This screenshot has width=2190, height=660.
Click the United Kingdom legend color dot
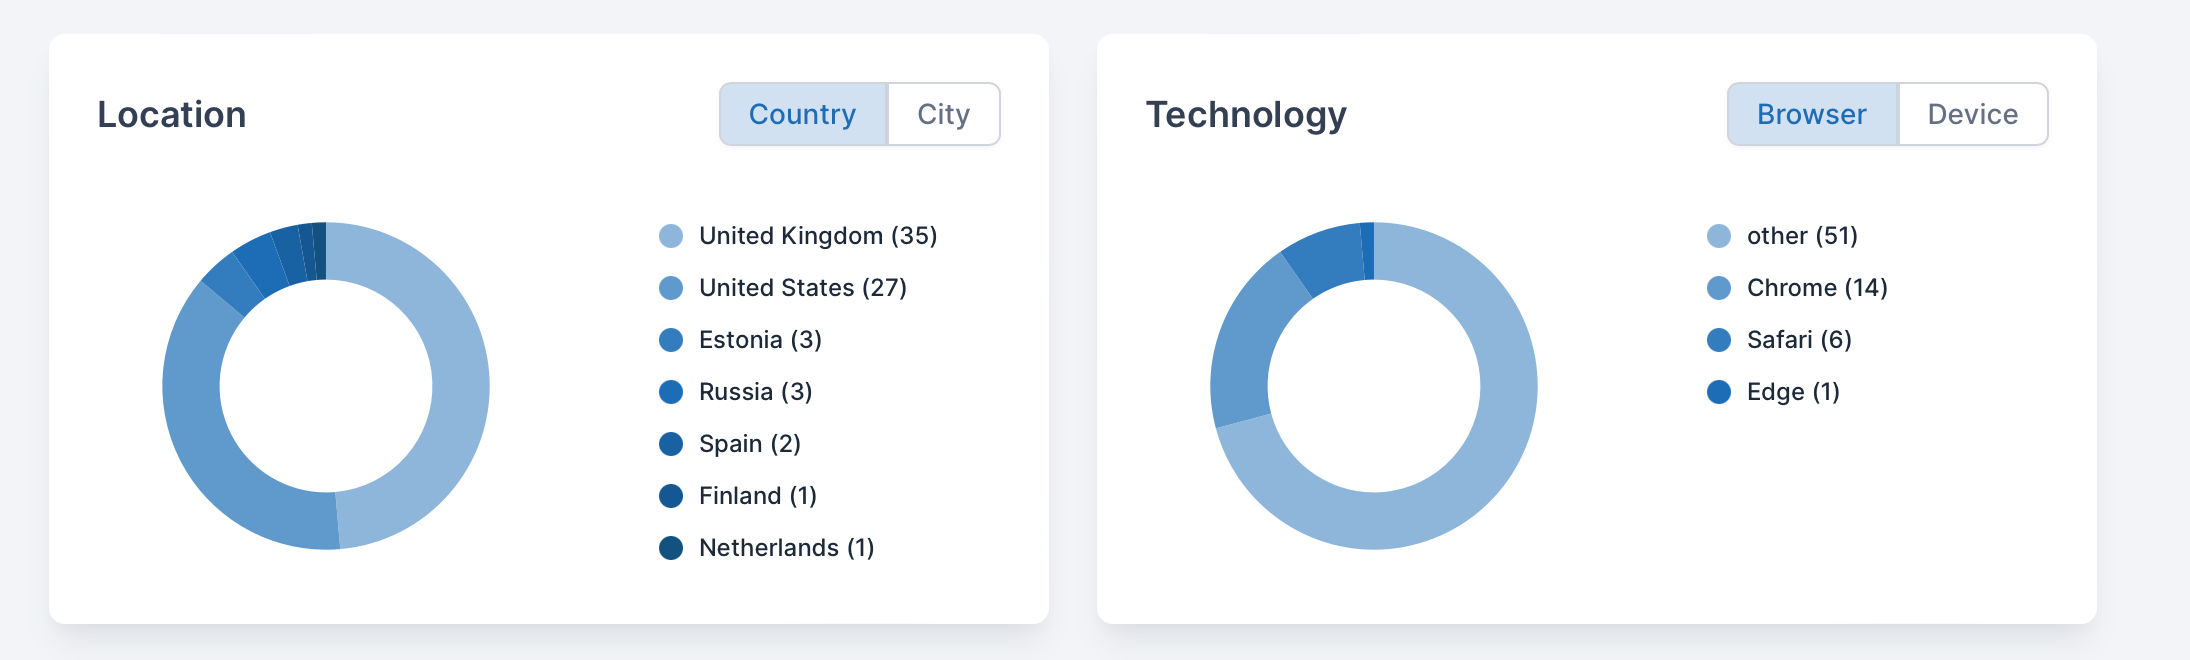(671, 236)
